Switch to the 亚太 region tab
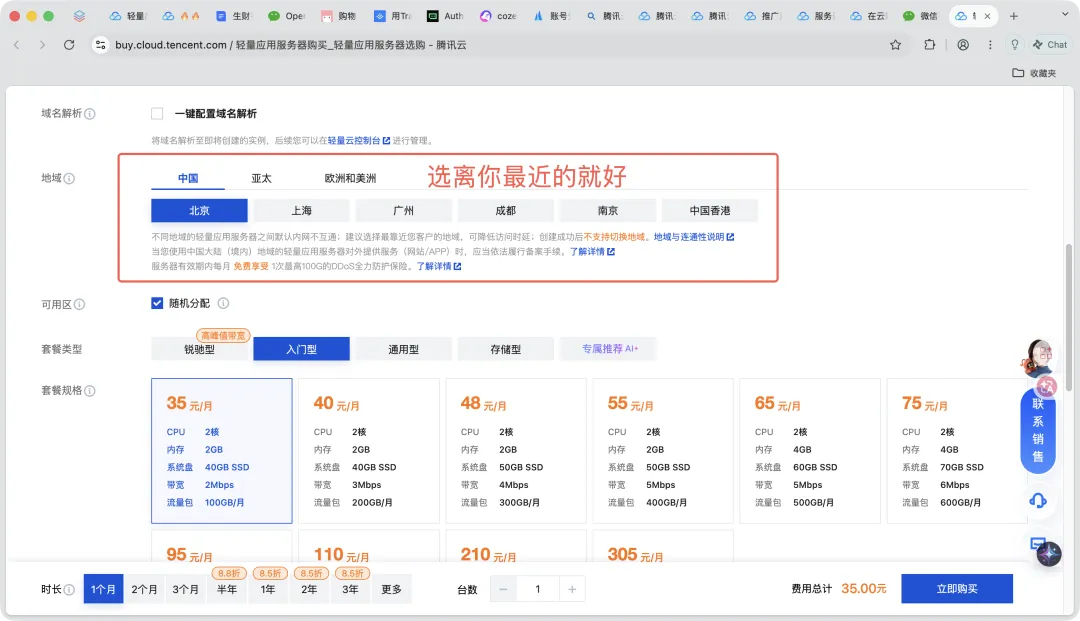This screenshot has width=1080, height=621. [262, 178]
